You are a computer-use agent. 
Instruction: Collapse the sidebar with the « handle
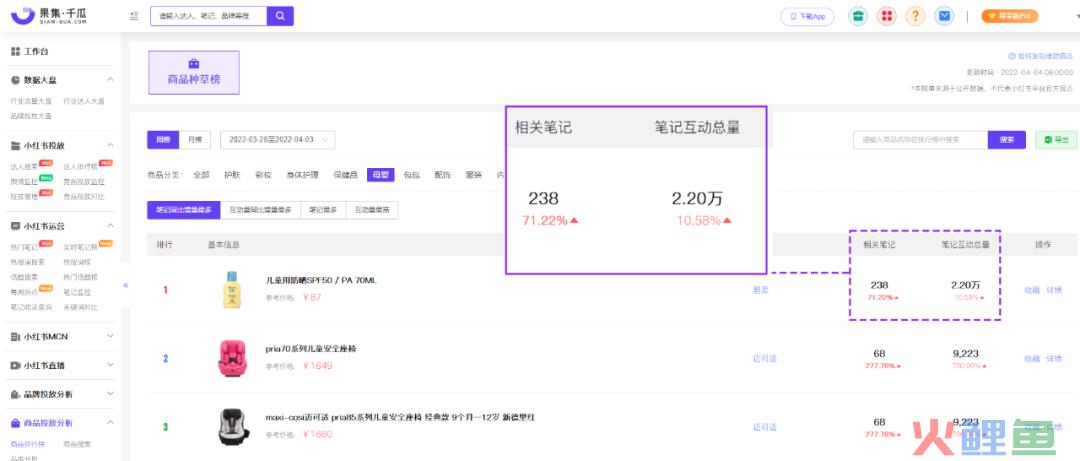(x=125, y=285)
